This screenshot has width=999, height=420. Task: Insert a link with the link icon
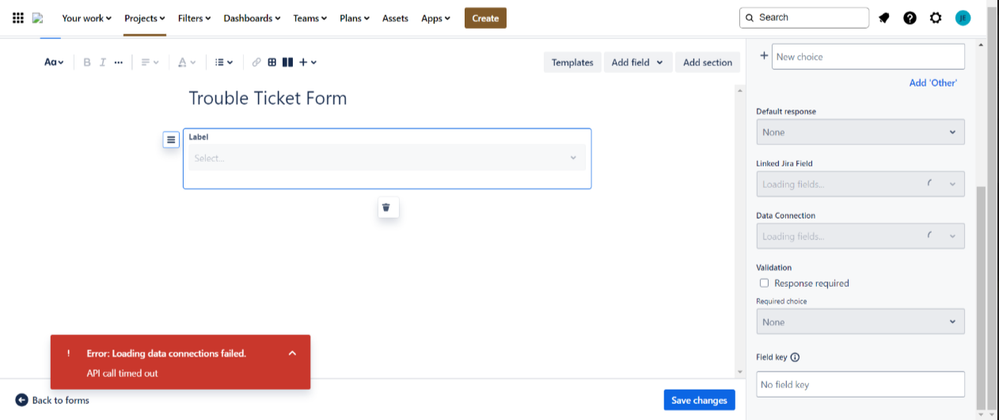pyautogui.click(x=256, y=62)
